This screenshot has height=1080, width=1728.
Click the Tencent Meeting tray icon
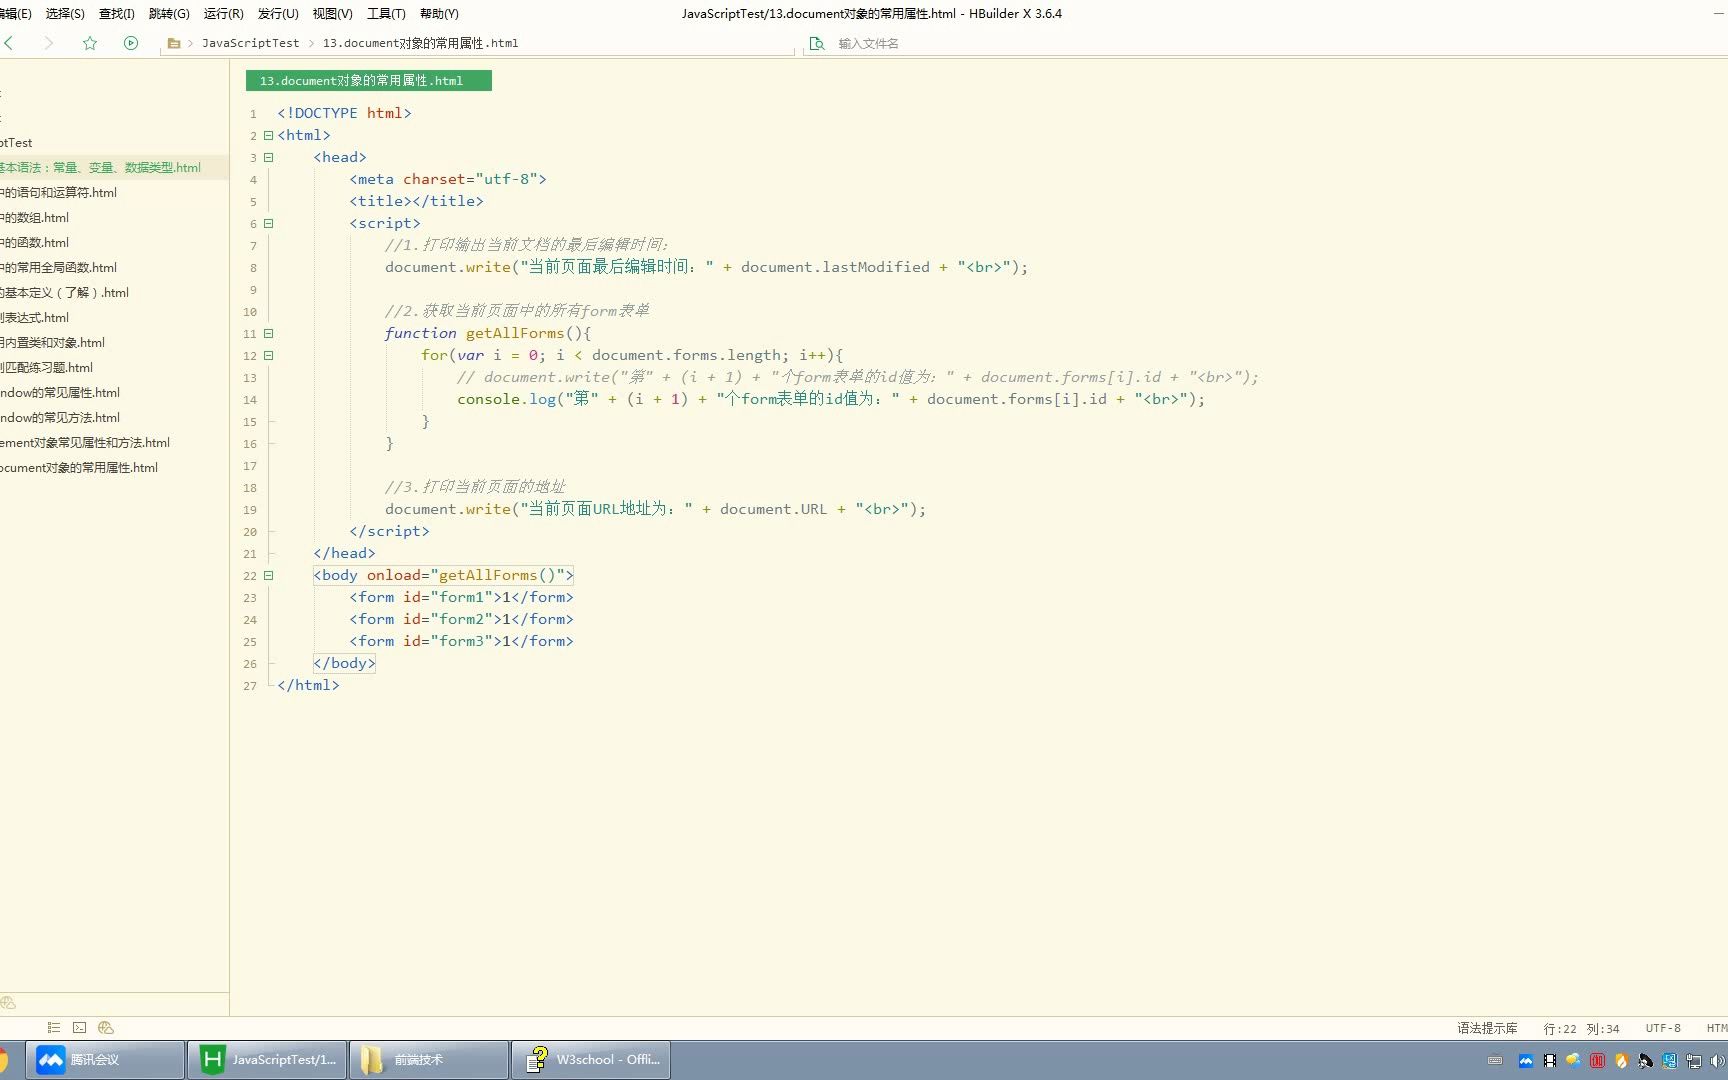[x=1526, y=1061]
